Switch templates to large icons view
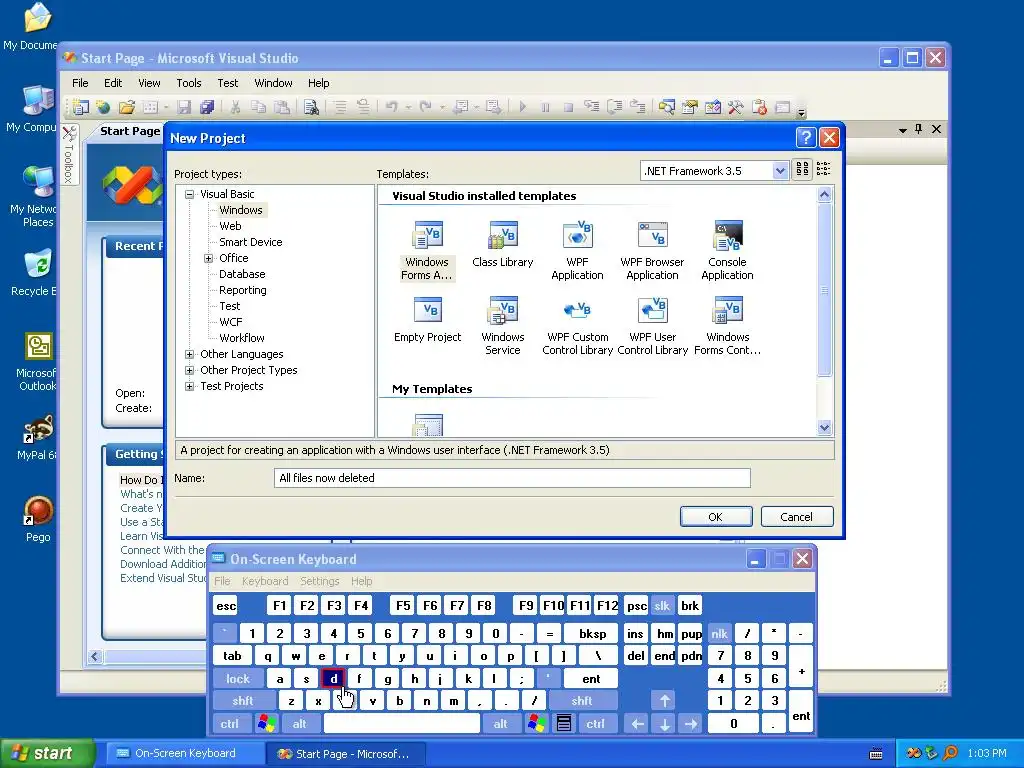The image size is (1024, 768). pos(802,170)
